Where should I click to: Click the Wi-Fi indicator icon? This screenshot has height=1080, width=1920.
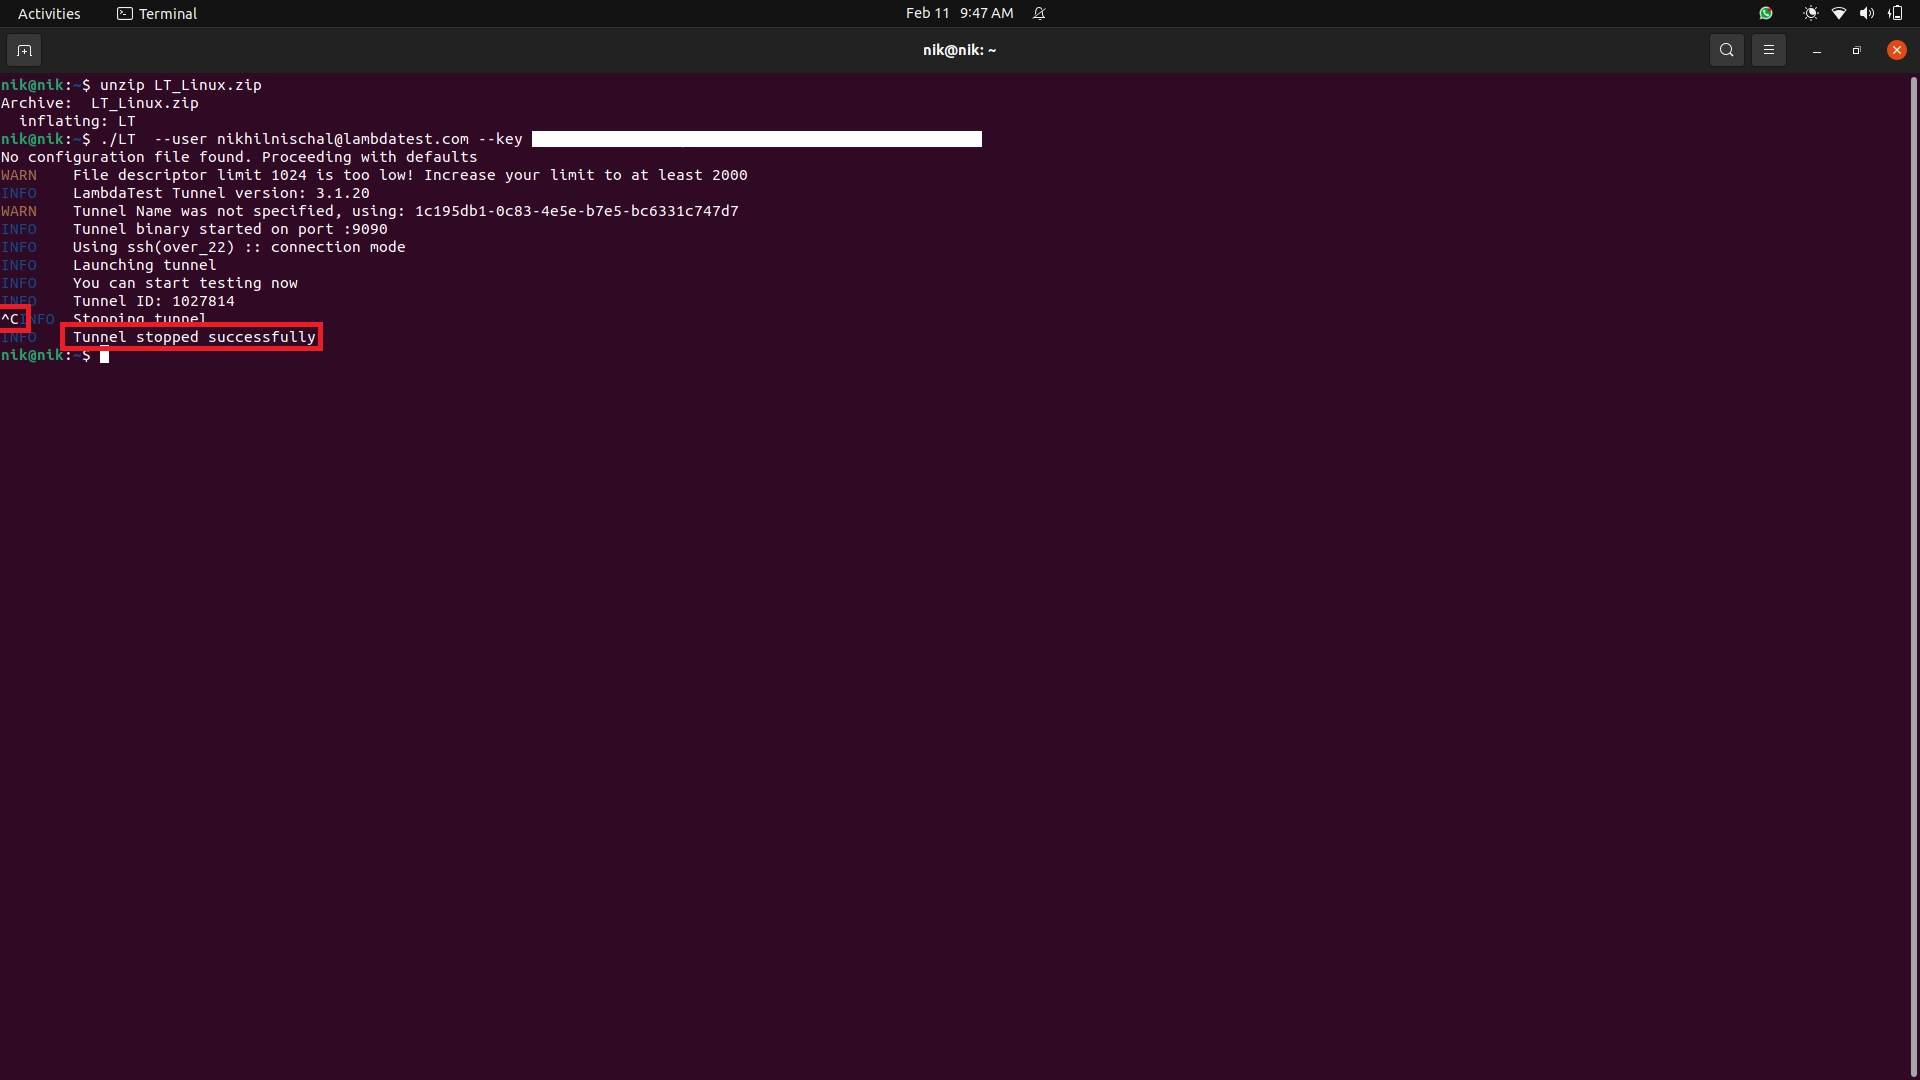pos(1838,13)
